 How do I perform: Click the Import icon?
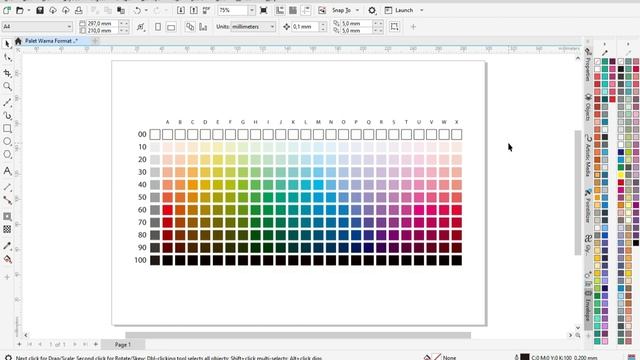pyautogui.click(x=181, y=10)
